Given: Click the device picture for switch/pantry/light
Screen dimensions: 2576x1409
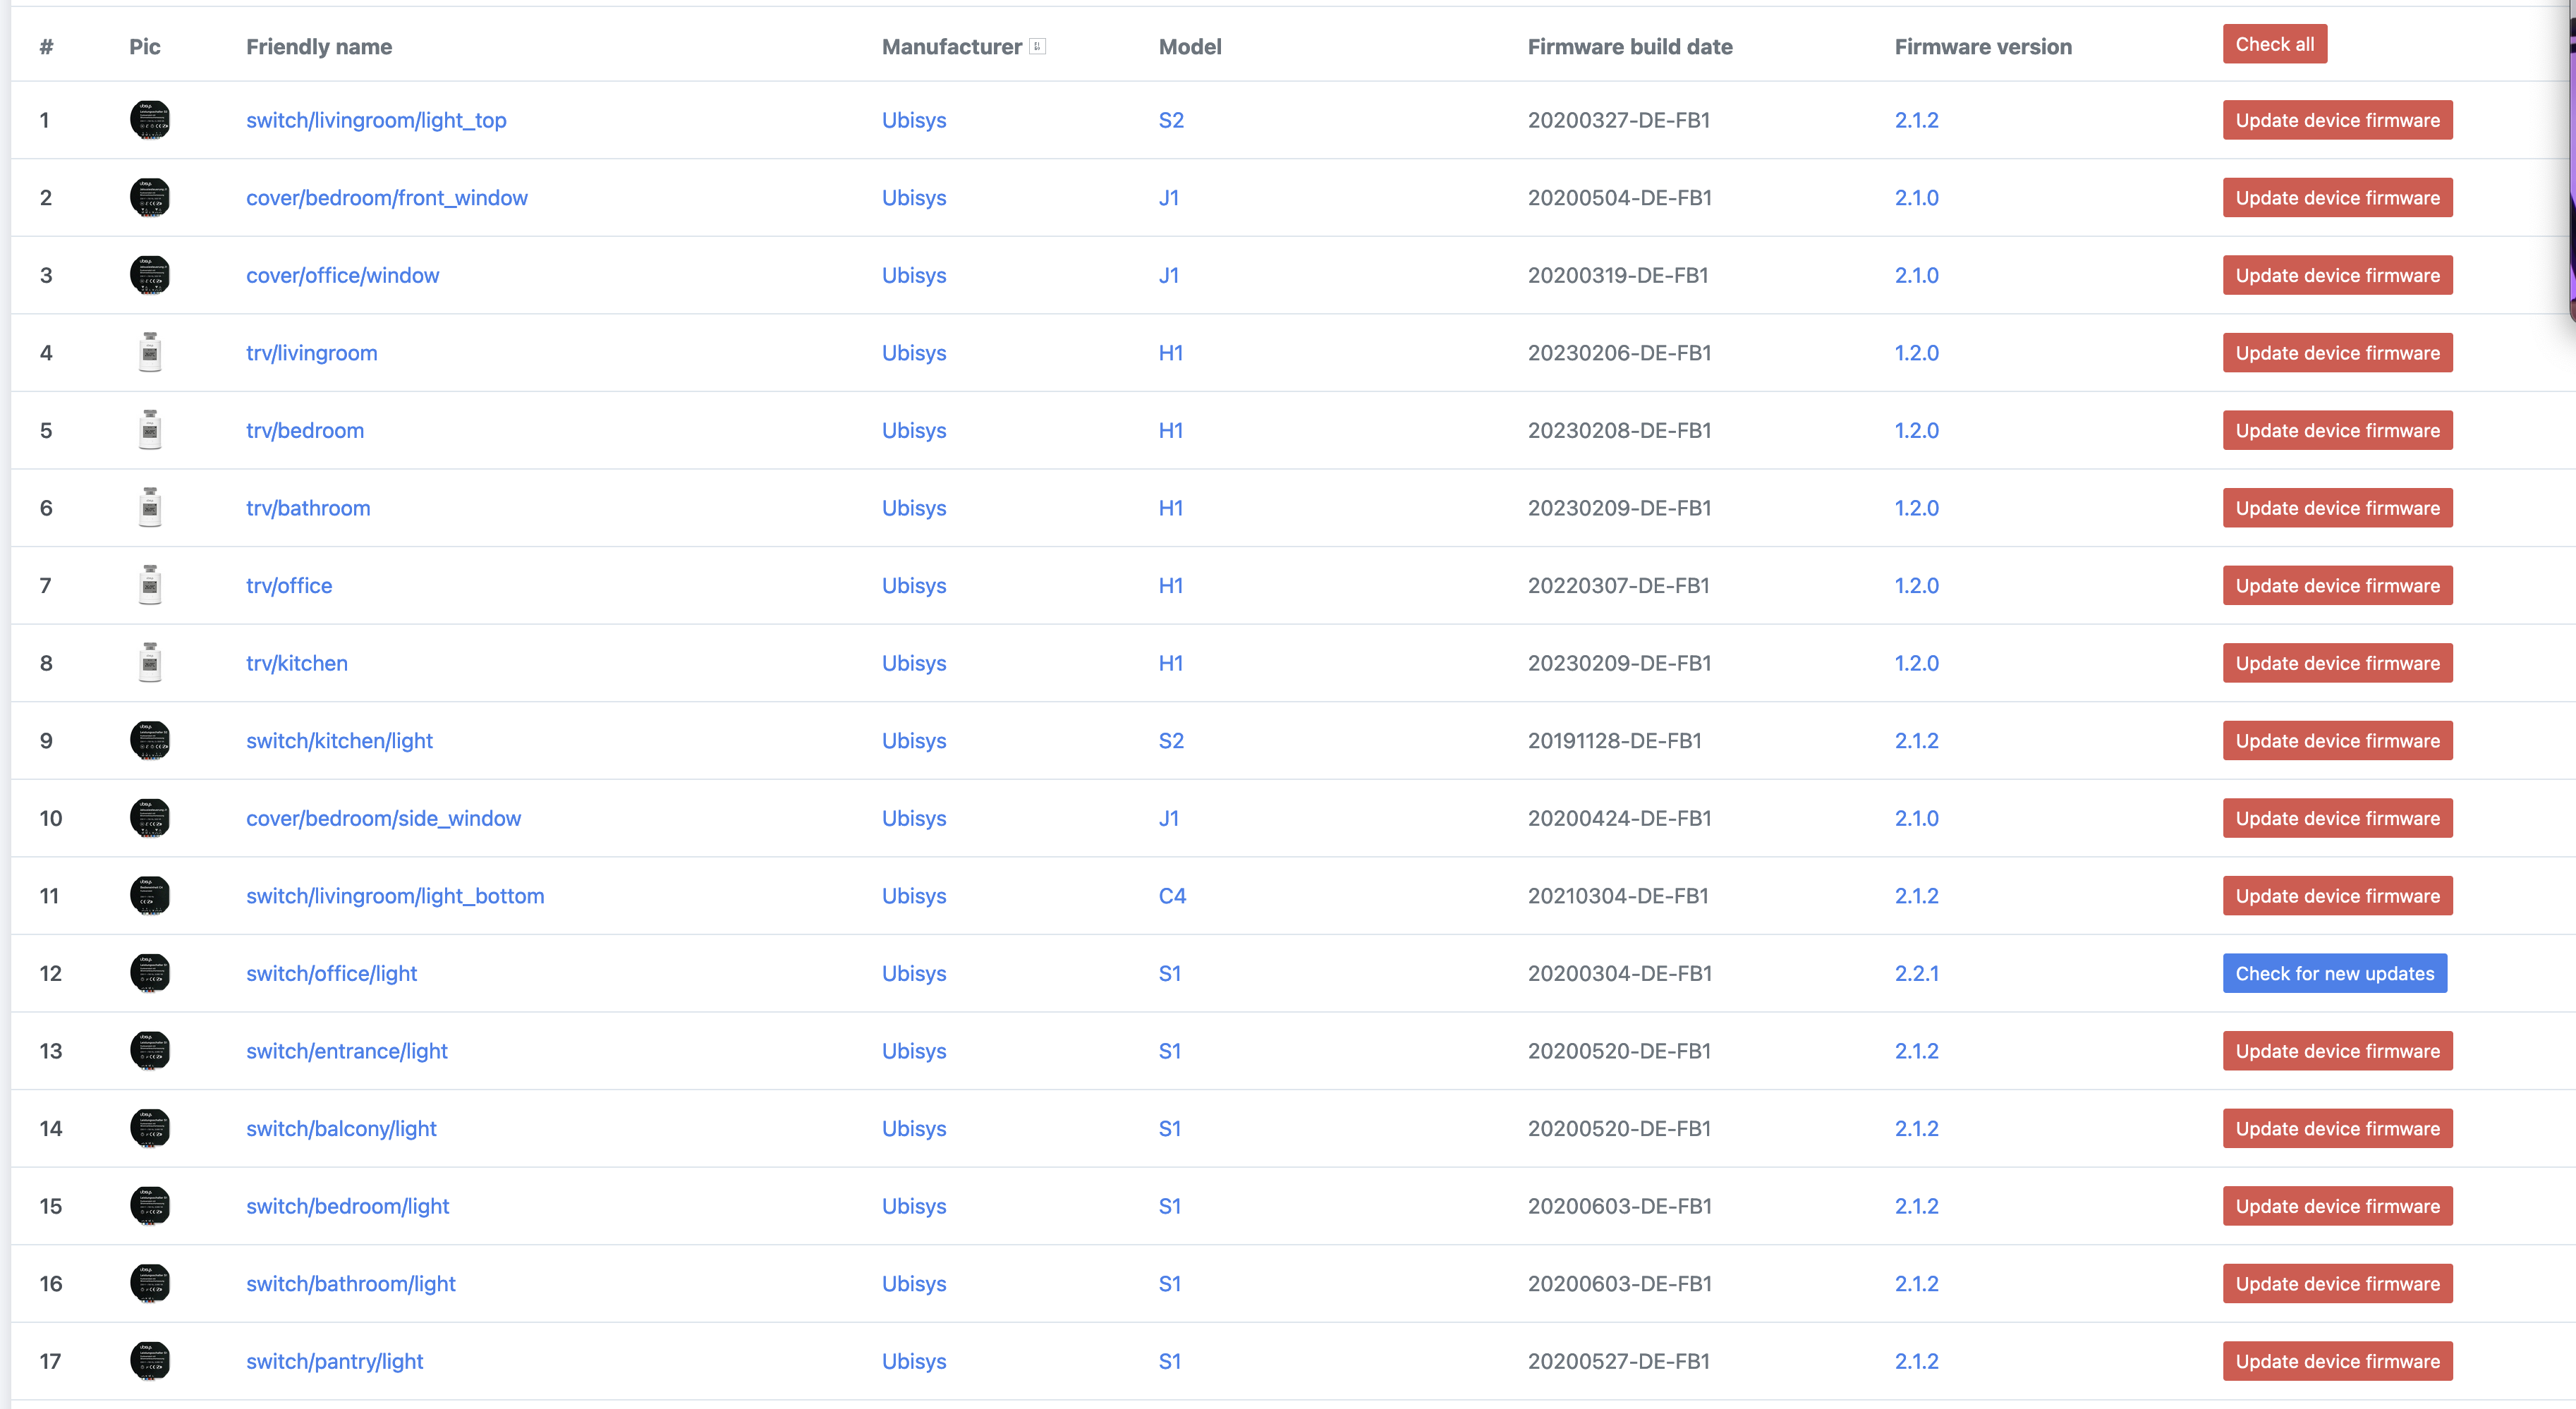Looking at the screenshot, I should point(150,1360).
